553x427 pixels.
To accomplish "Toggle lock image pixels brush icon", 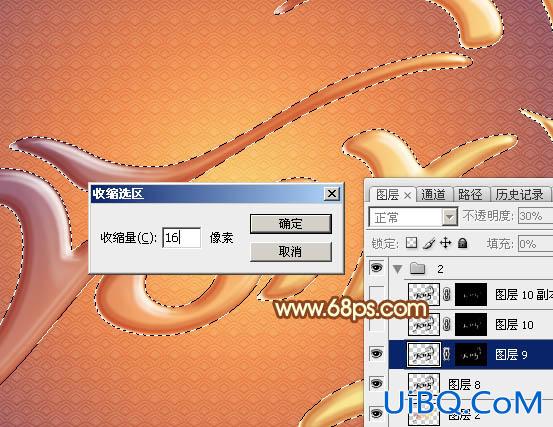I will [x=429, y=243].
